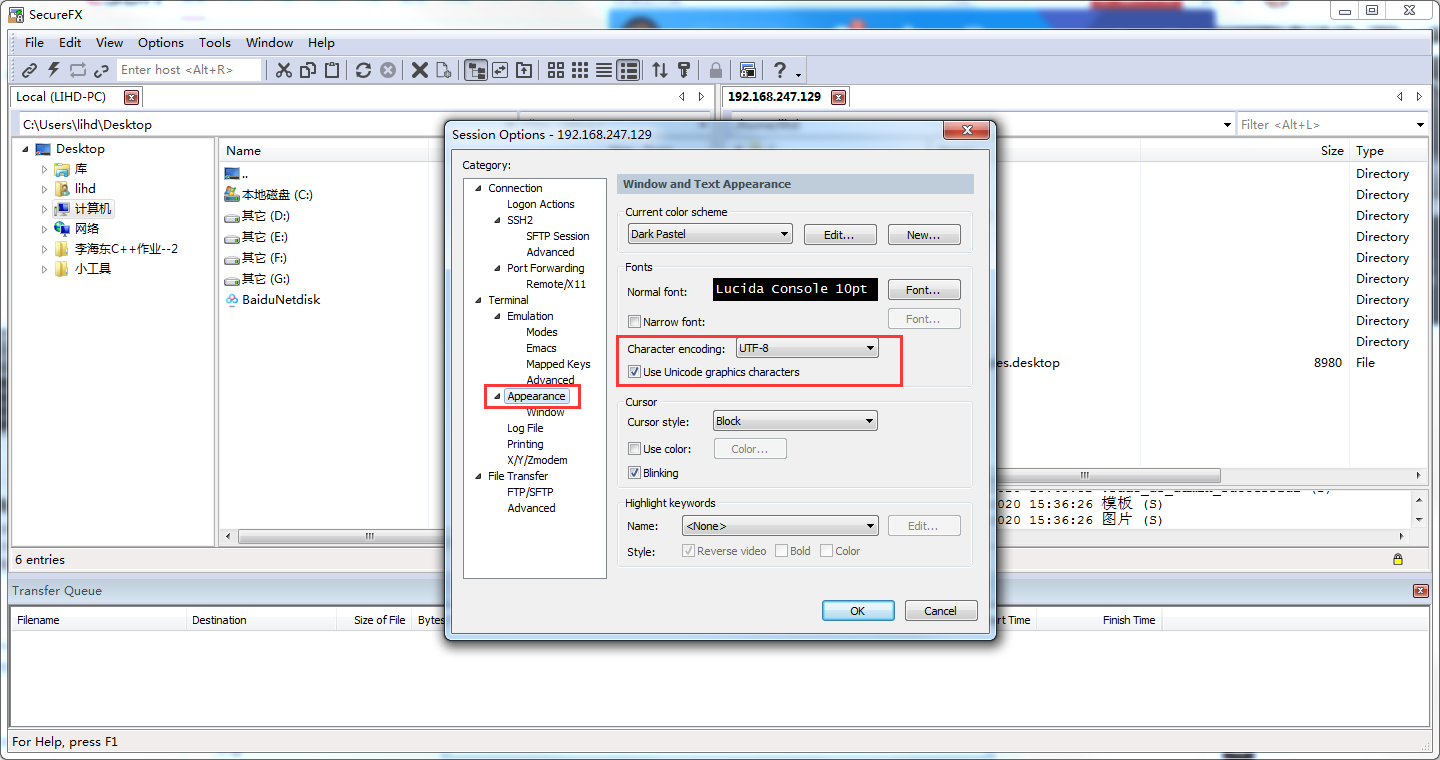Open the Options menu

coord(161,43)
